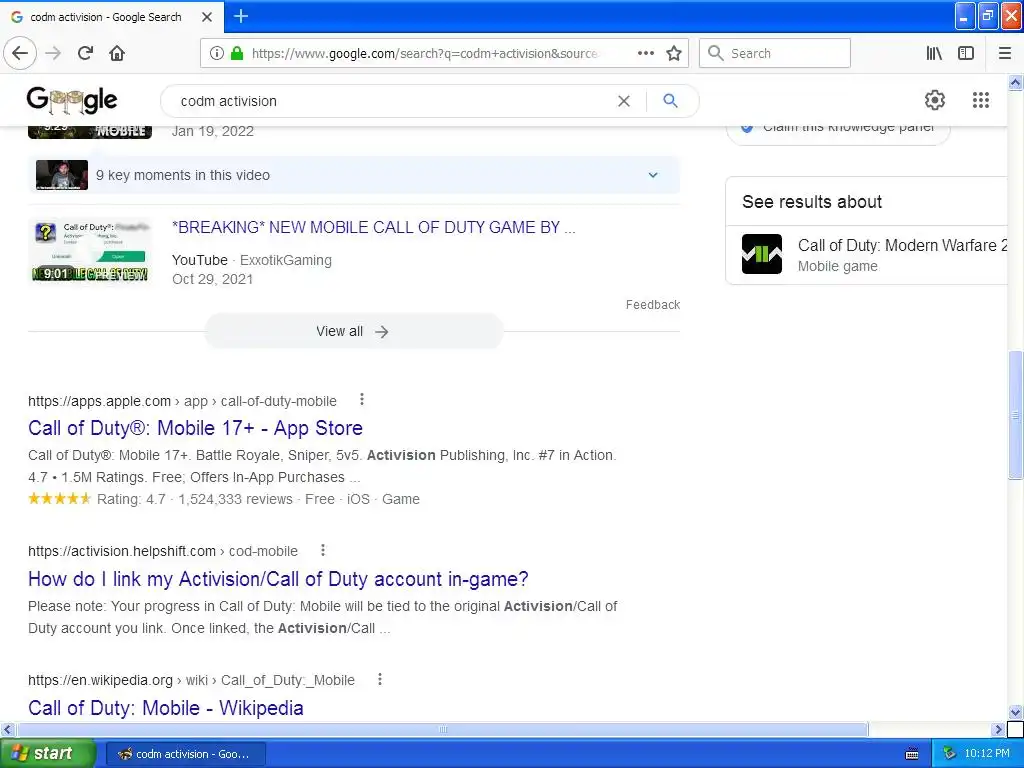1024x768 pixels.
Task: Open the Library icon in toolbar
Action: tap(934, 53)
